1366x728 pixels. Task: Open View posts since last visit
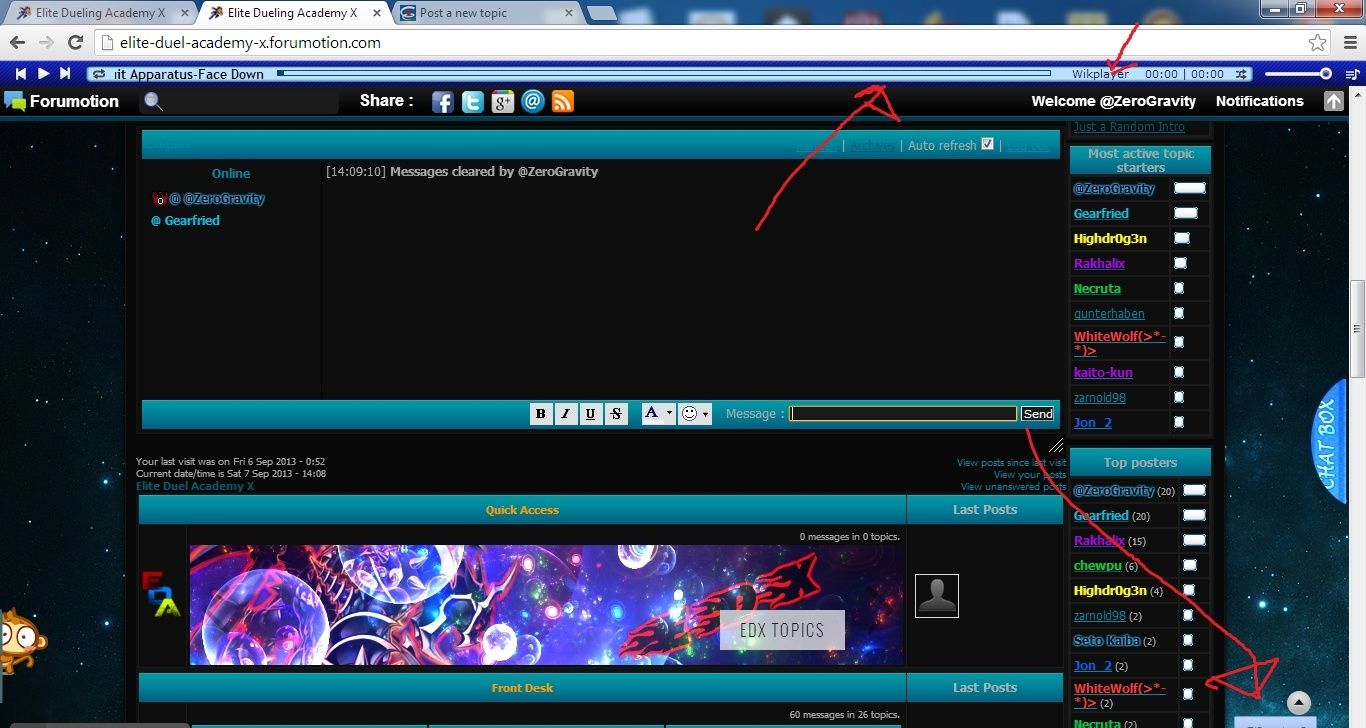tap(1011, 463)
